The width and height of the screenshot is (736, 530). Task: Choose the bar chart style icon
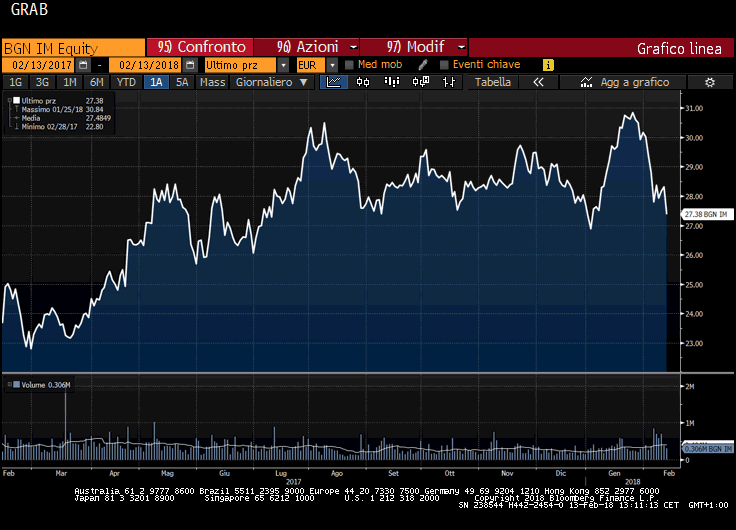(x=391, y=82)
